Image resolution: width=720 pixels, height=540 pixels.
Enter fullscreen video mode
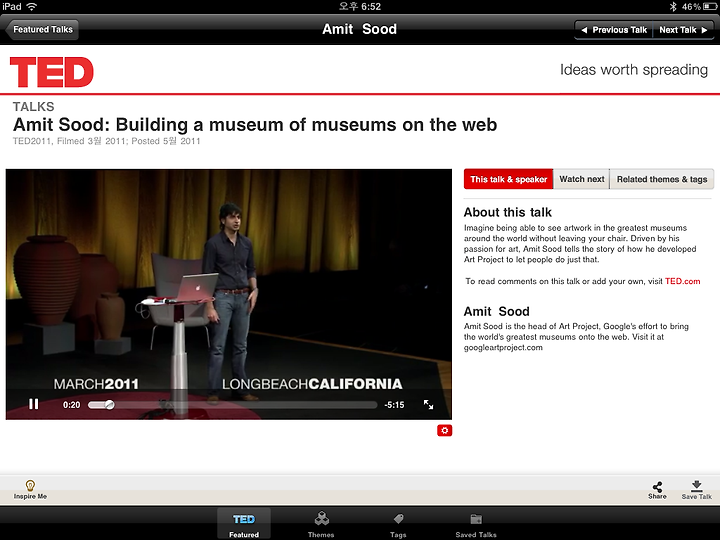click(428, 405)
